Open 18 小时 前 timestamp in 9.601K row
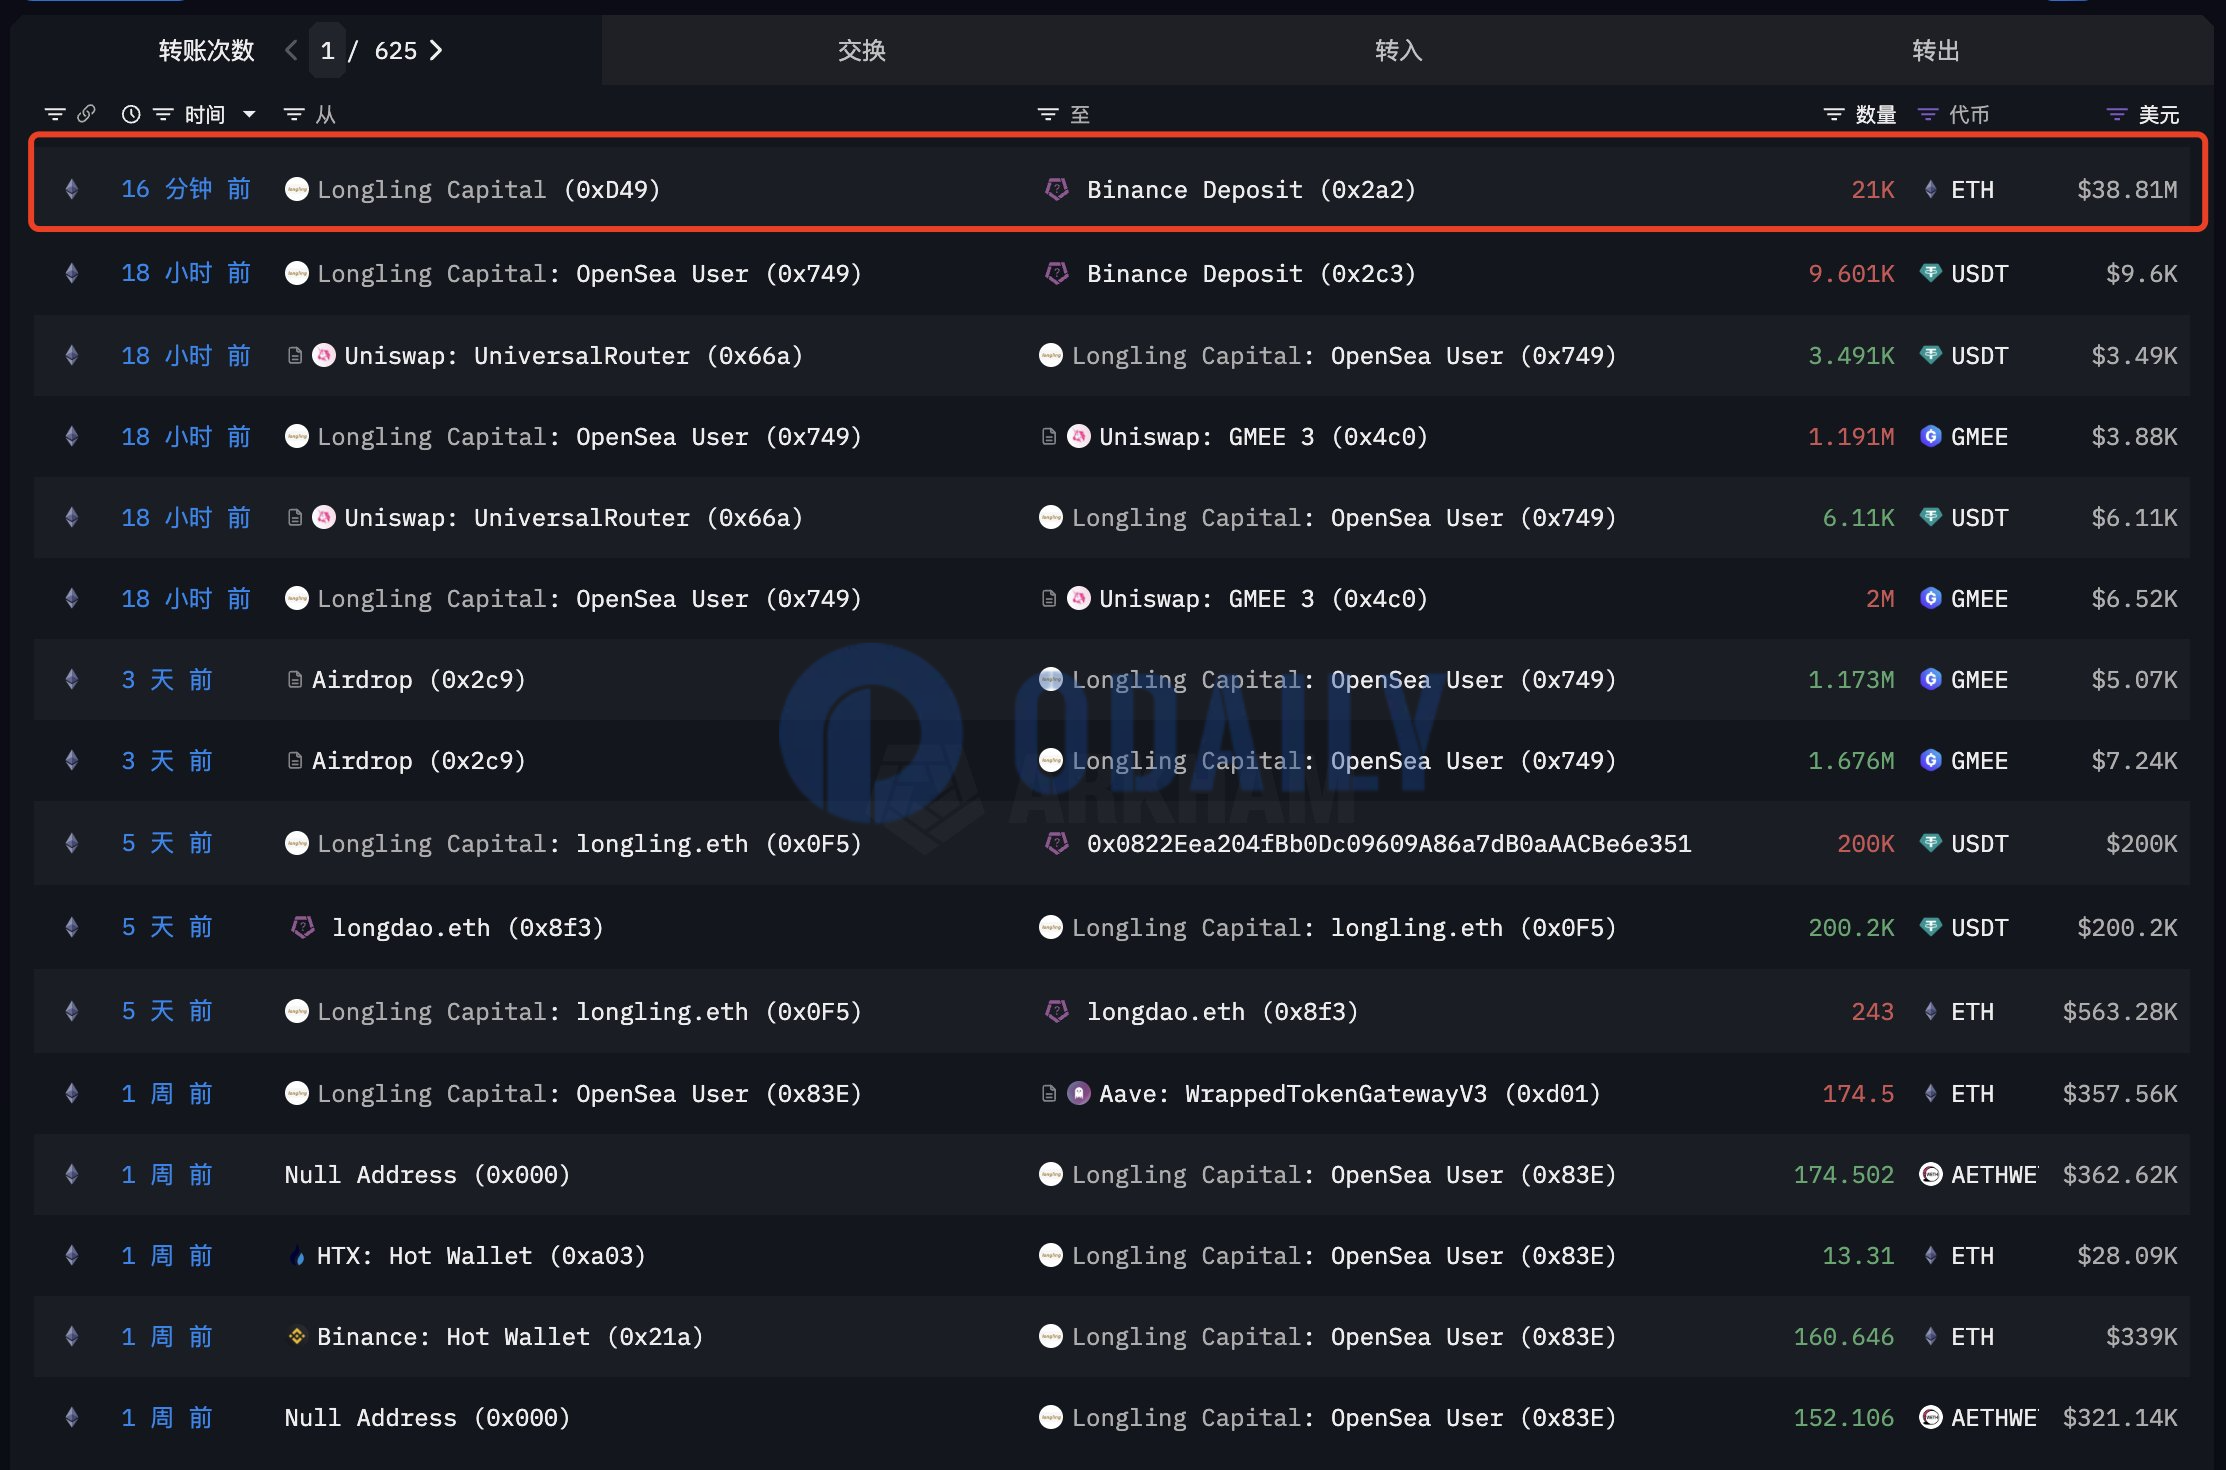The height and width of the screenshot is (1470, 2226). (x=186, y=273)
